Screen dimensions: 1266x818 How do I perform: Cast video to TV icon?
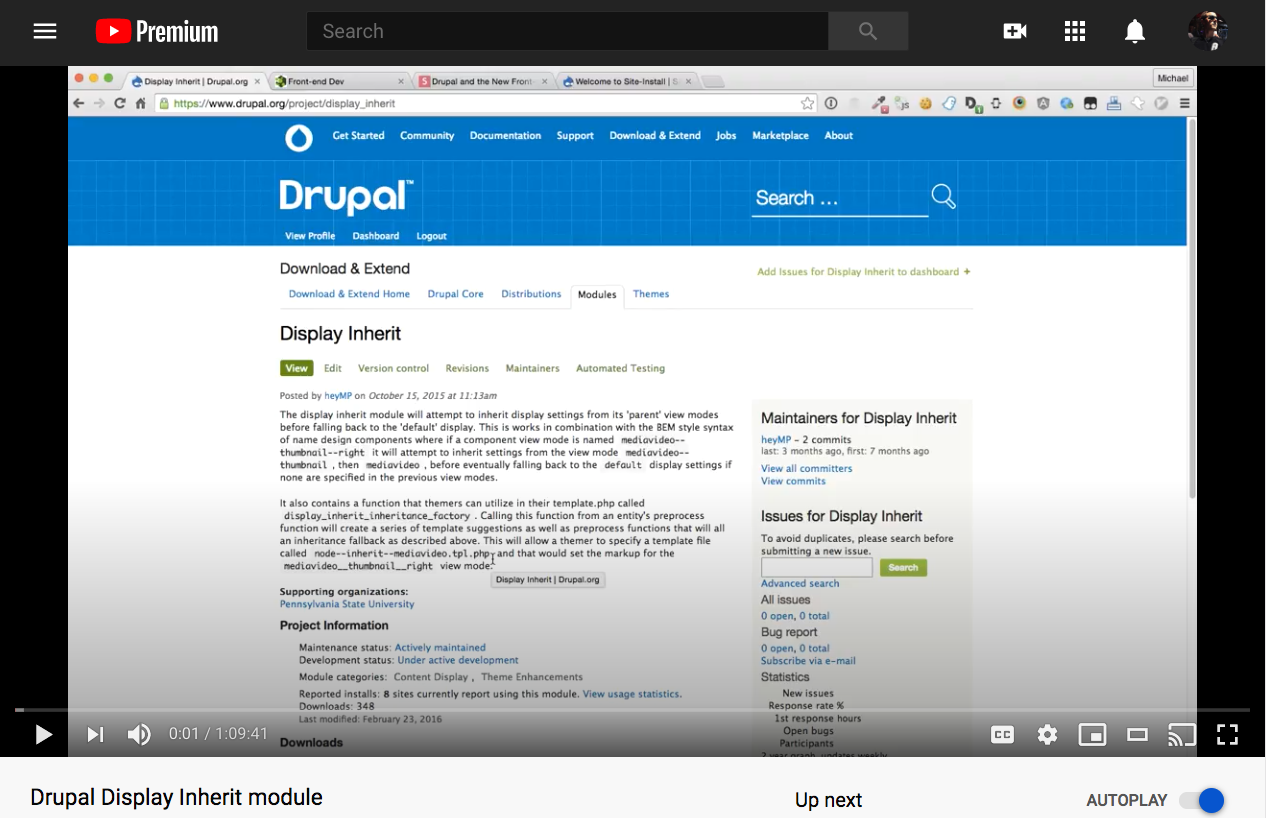click(1182, 735)
